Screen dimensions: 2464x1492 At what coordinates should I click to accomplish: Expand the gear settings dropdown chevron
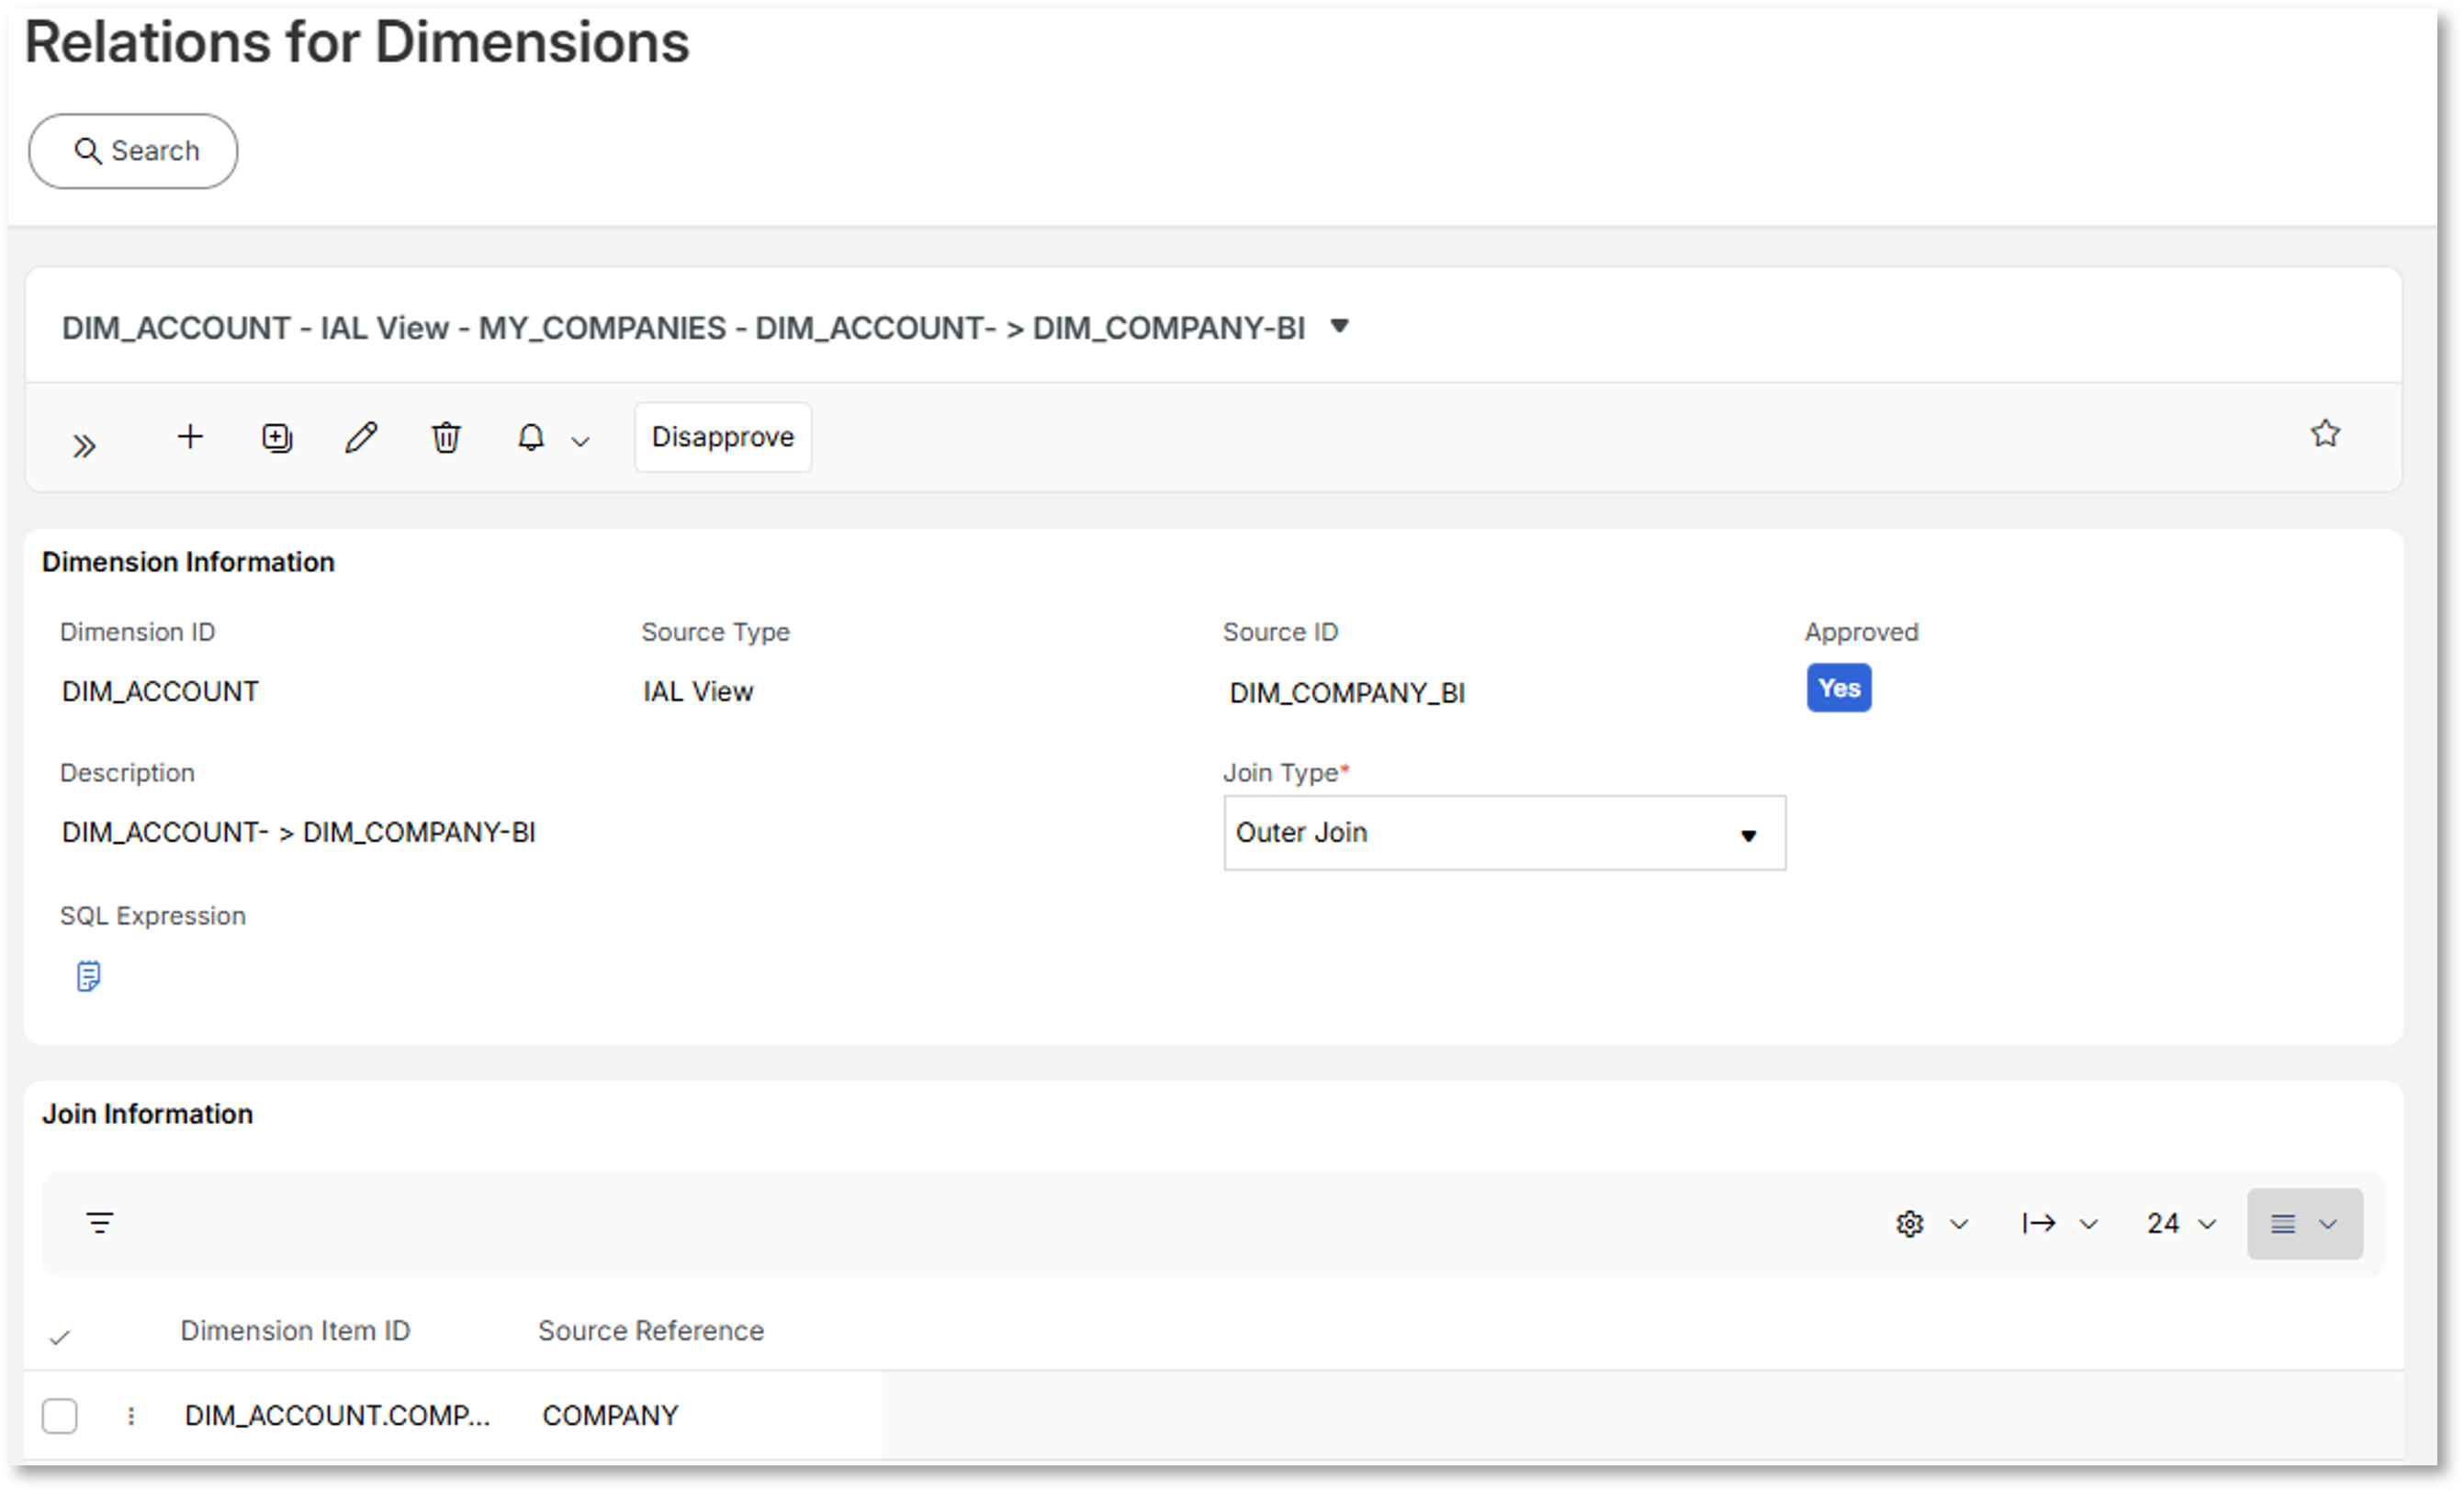(x=1959, y=1224)
